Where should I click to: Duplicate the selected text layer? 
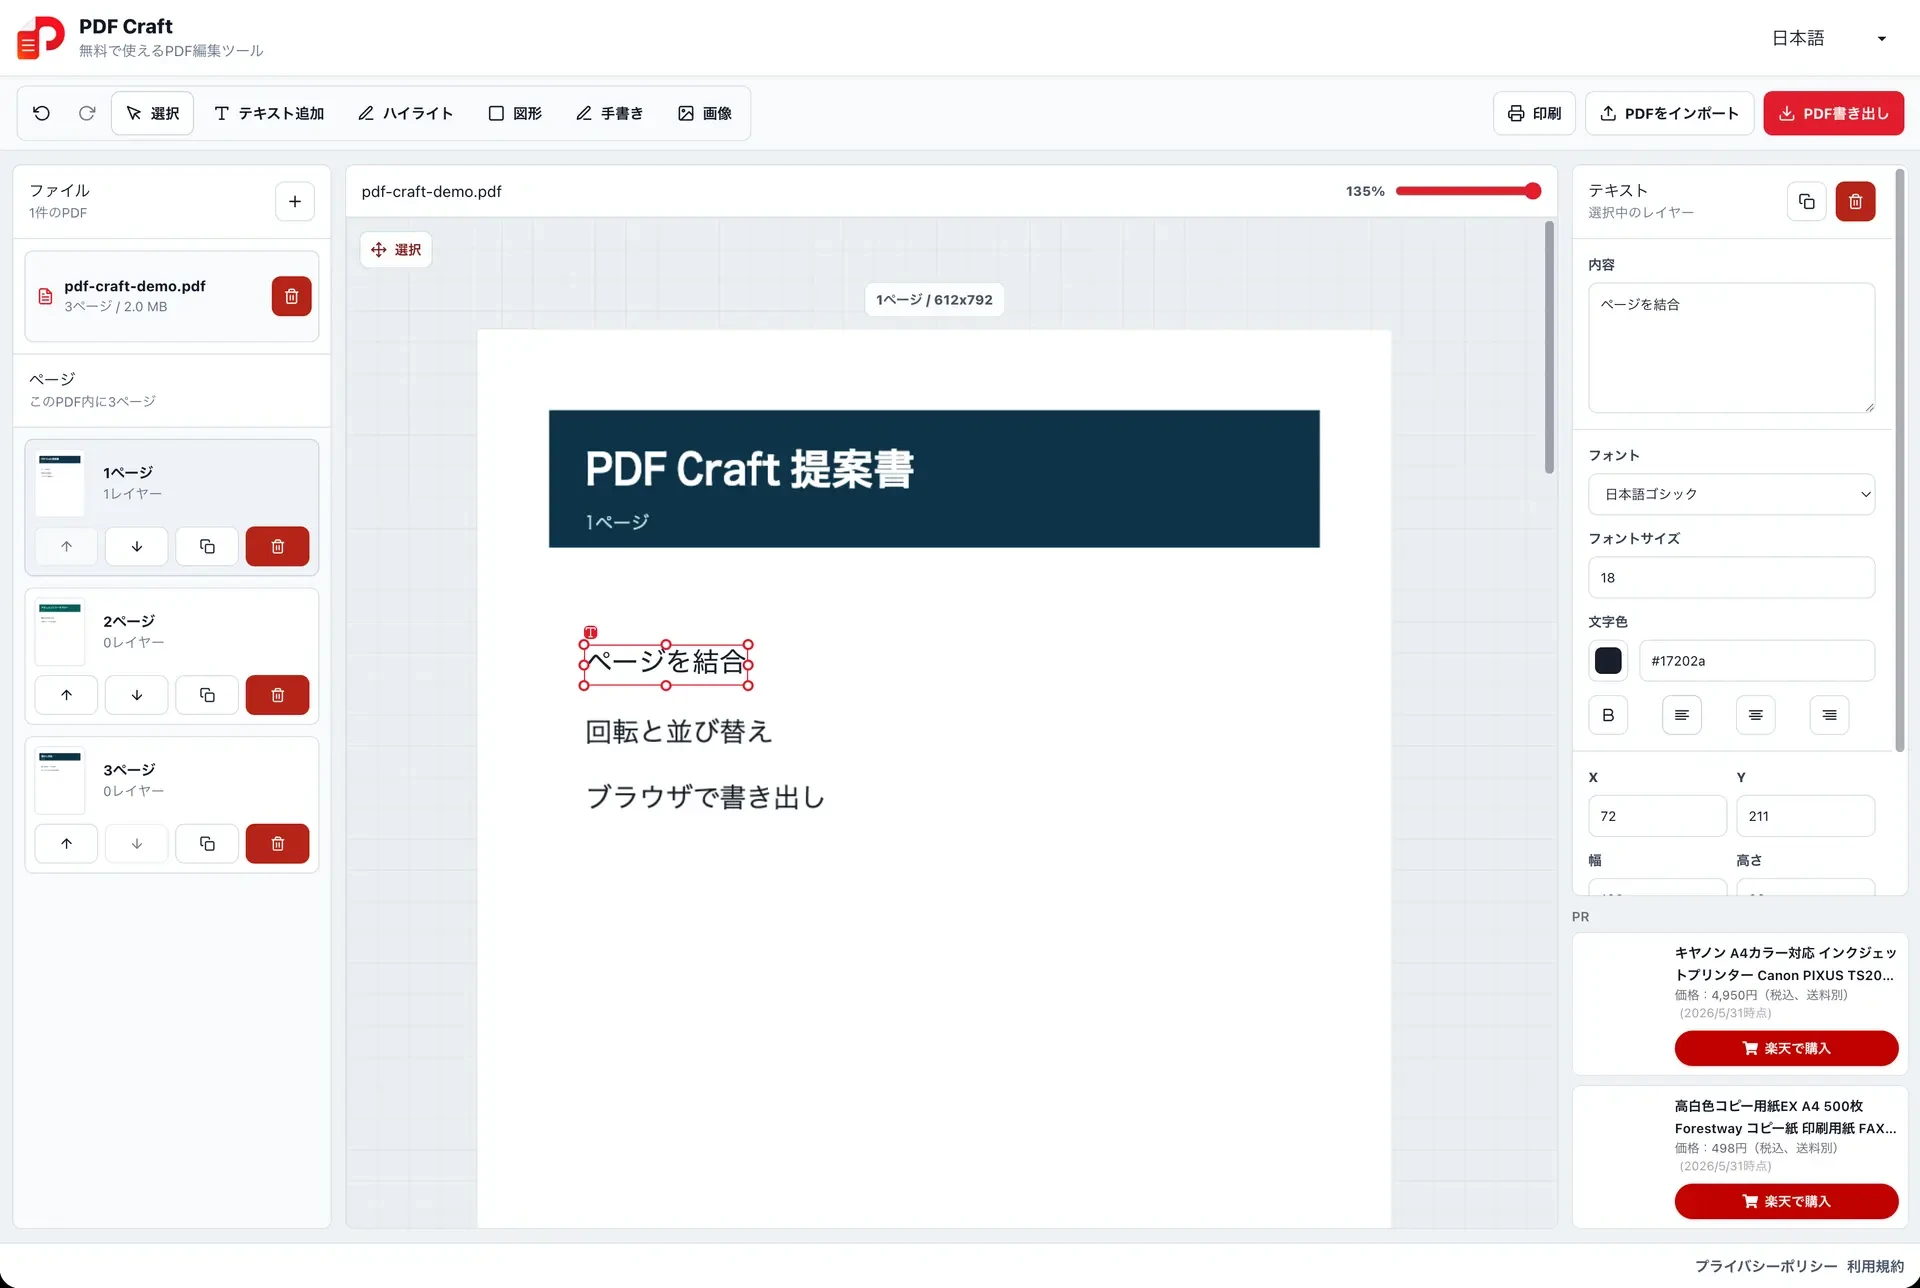1806,202
